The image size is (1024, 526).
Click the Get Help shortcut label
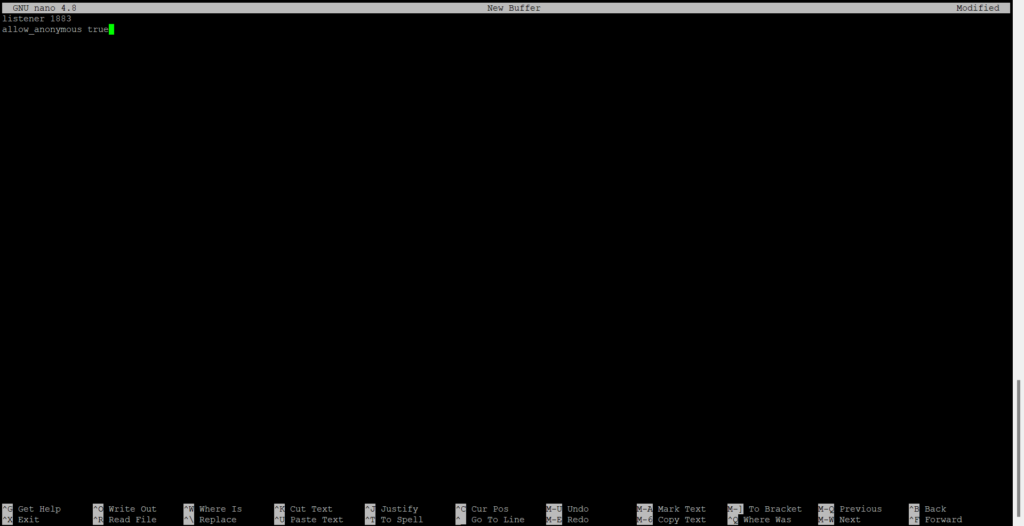(x=39, y=509)
